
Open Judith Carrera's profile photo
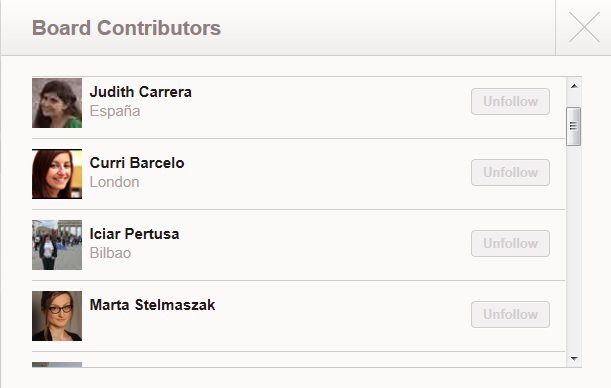(x=57, y=103)
